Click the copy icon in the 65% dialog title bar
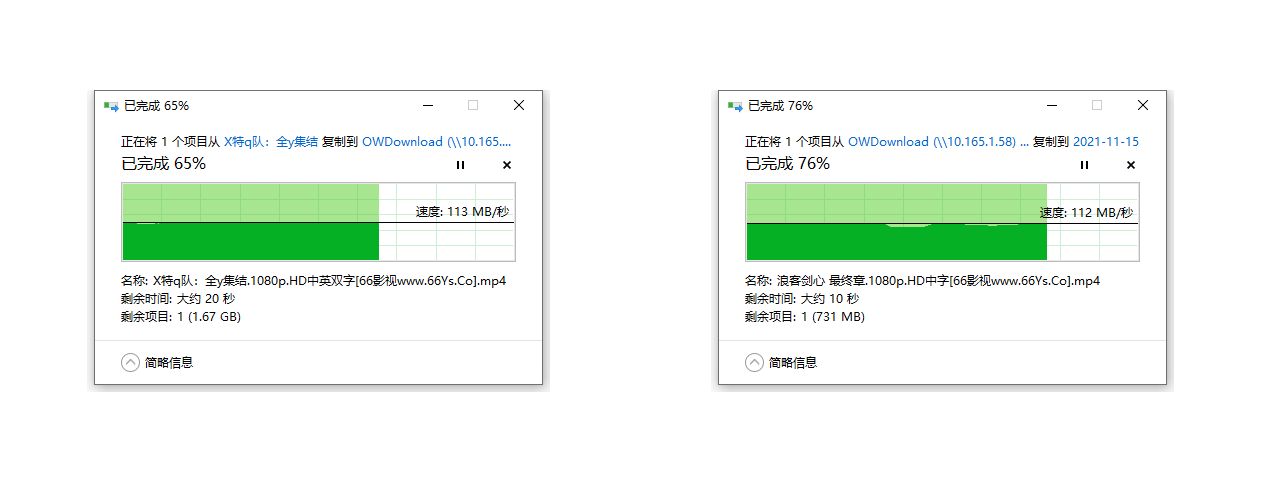The height and width of the screenshot is (502, 1269). pos(111,105)
